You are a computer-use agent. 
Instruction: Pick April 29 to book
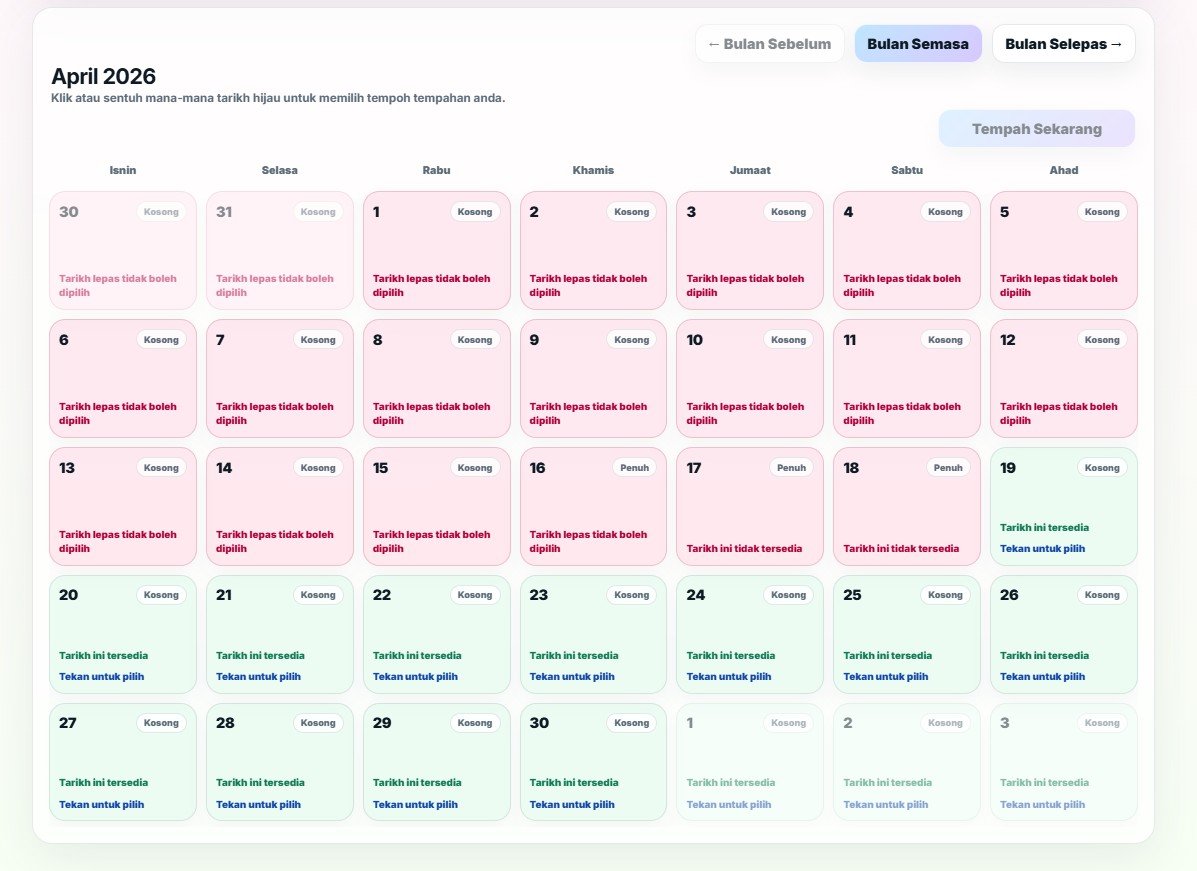click(x=436, y=762)
